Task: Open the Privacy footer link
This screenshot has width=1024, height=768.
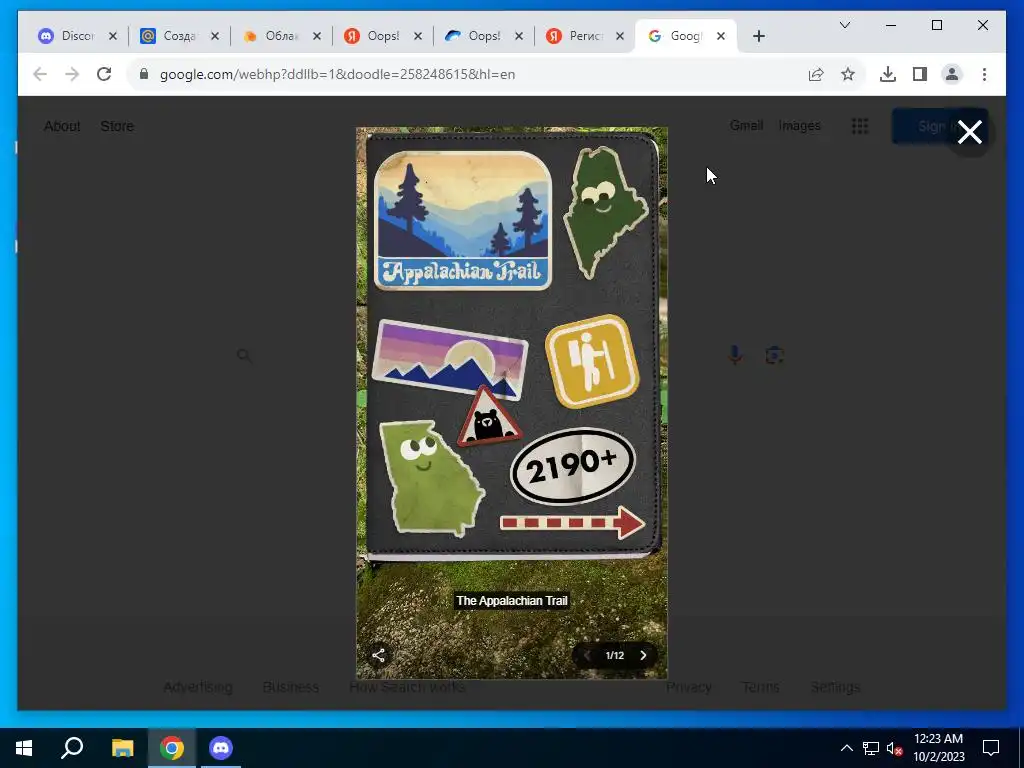Action: coord(688,687)
